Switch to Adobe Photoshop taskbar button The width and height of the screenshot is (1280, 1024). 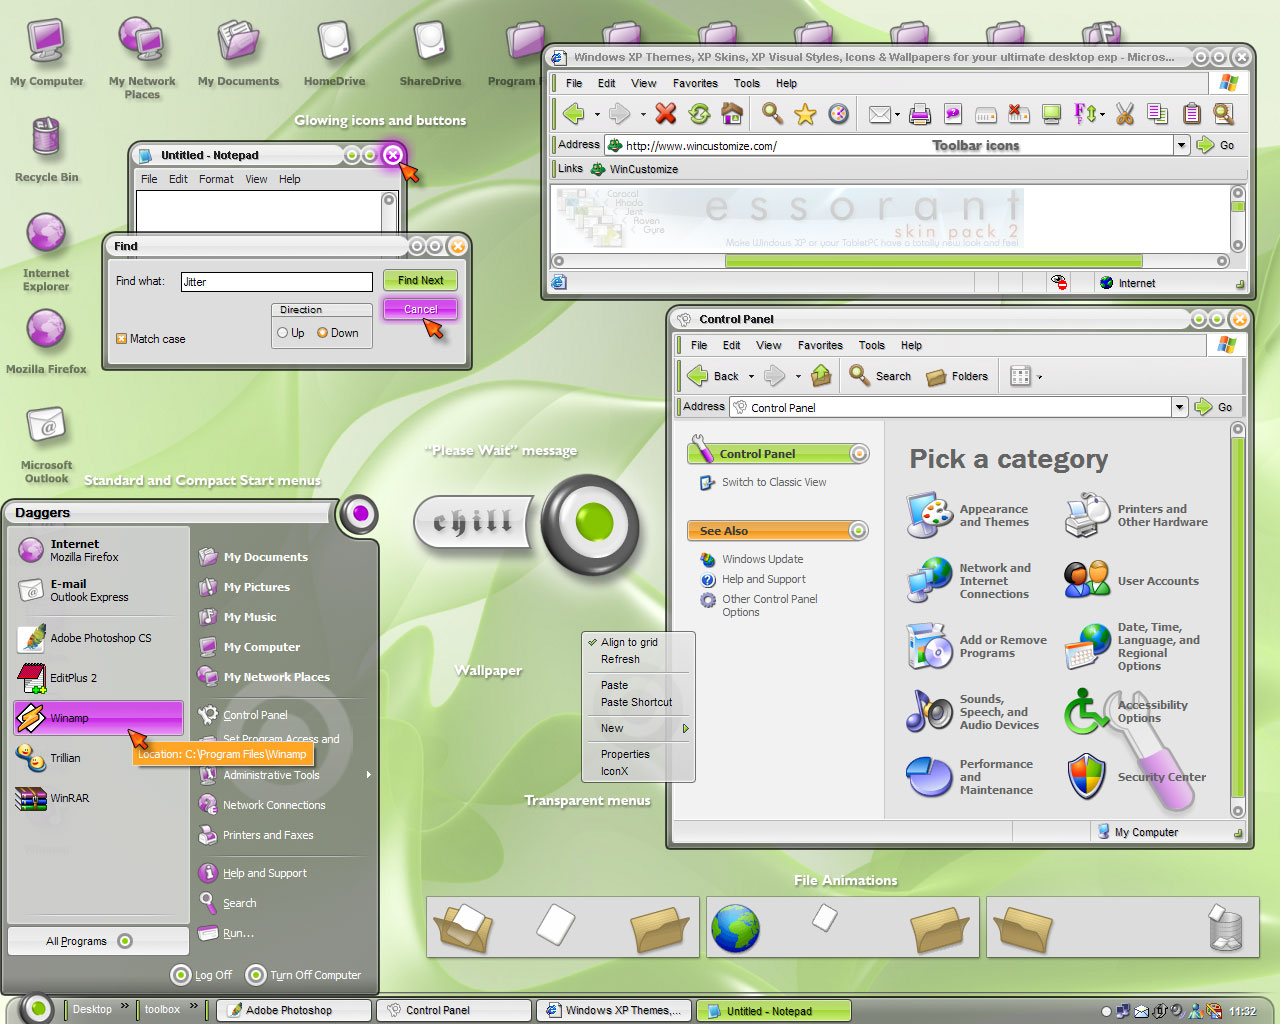(295, 1011)
